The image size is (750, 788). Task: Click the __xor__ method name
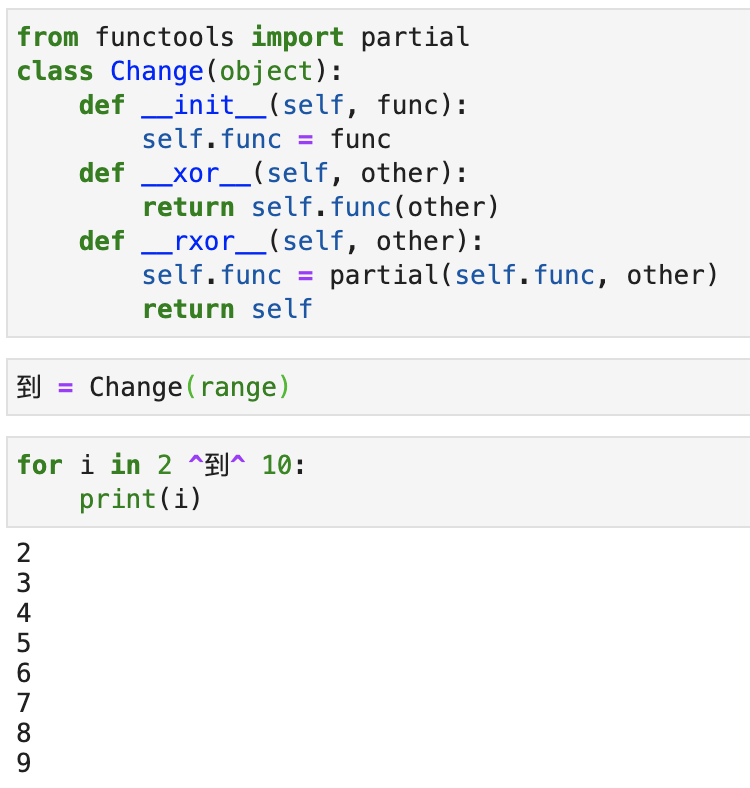[x=196, y=173]
